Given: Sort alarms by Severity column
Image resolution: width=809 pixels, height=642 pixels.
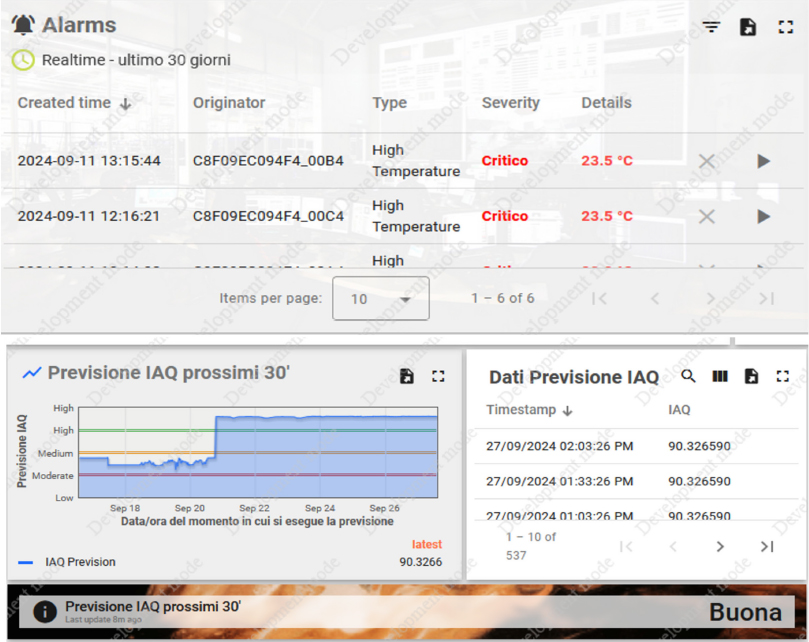Looking at the screenshot, I should [510, 102].
